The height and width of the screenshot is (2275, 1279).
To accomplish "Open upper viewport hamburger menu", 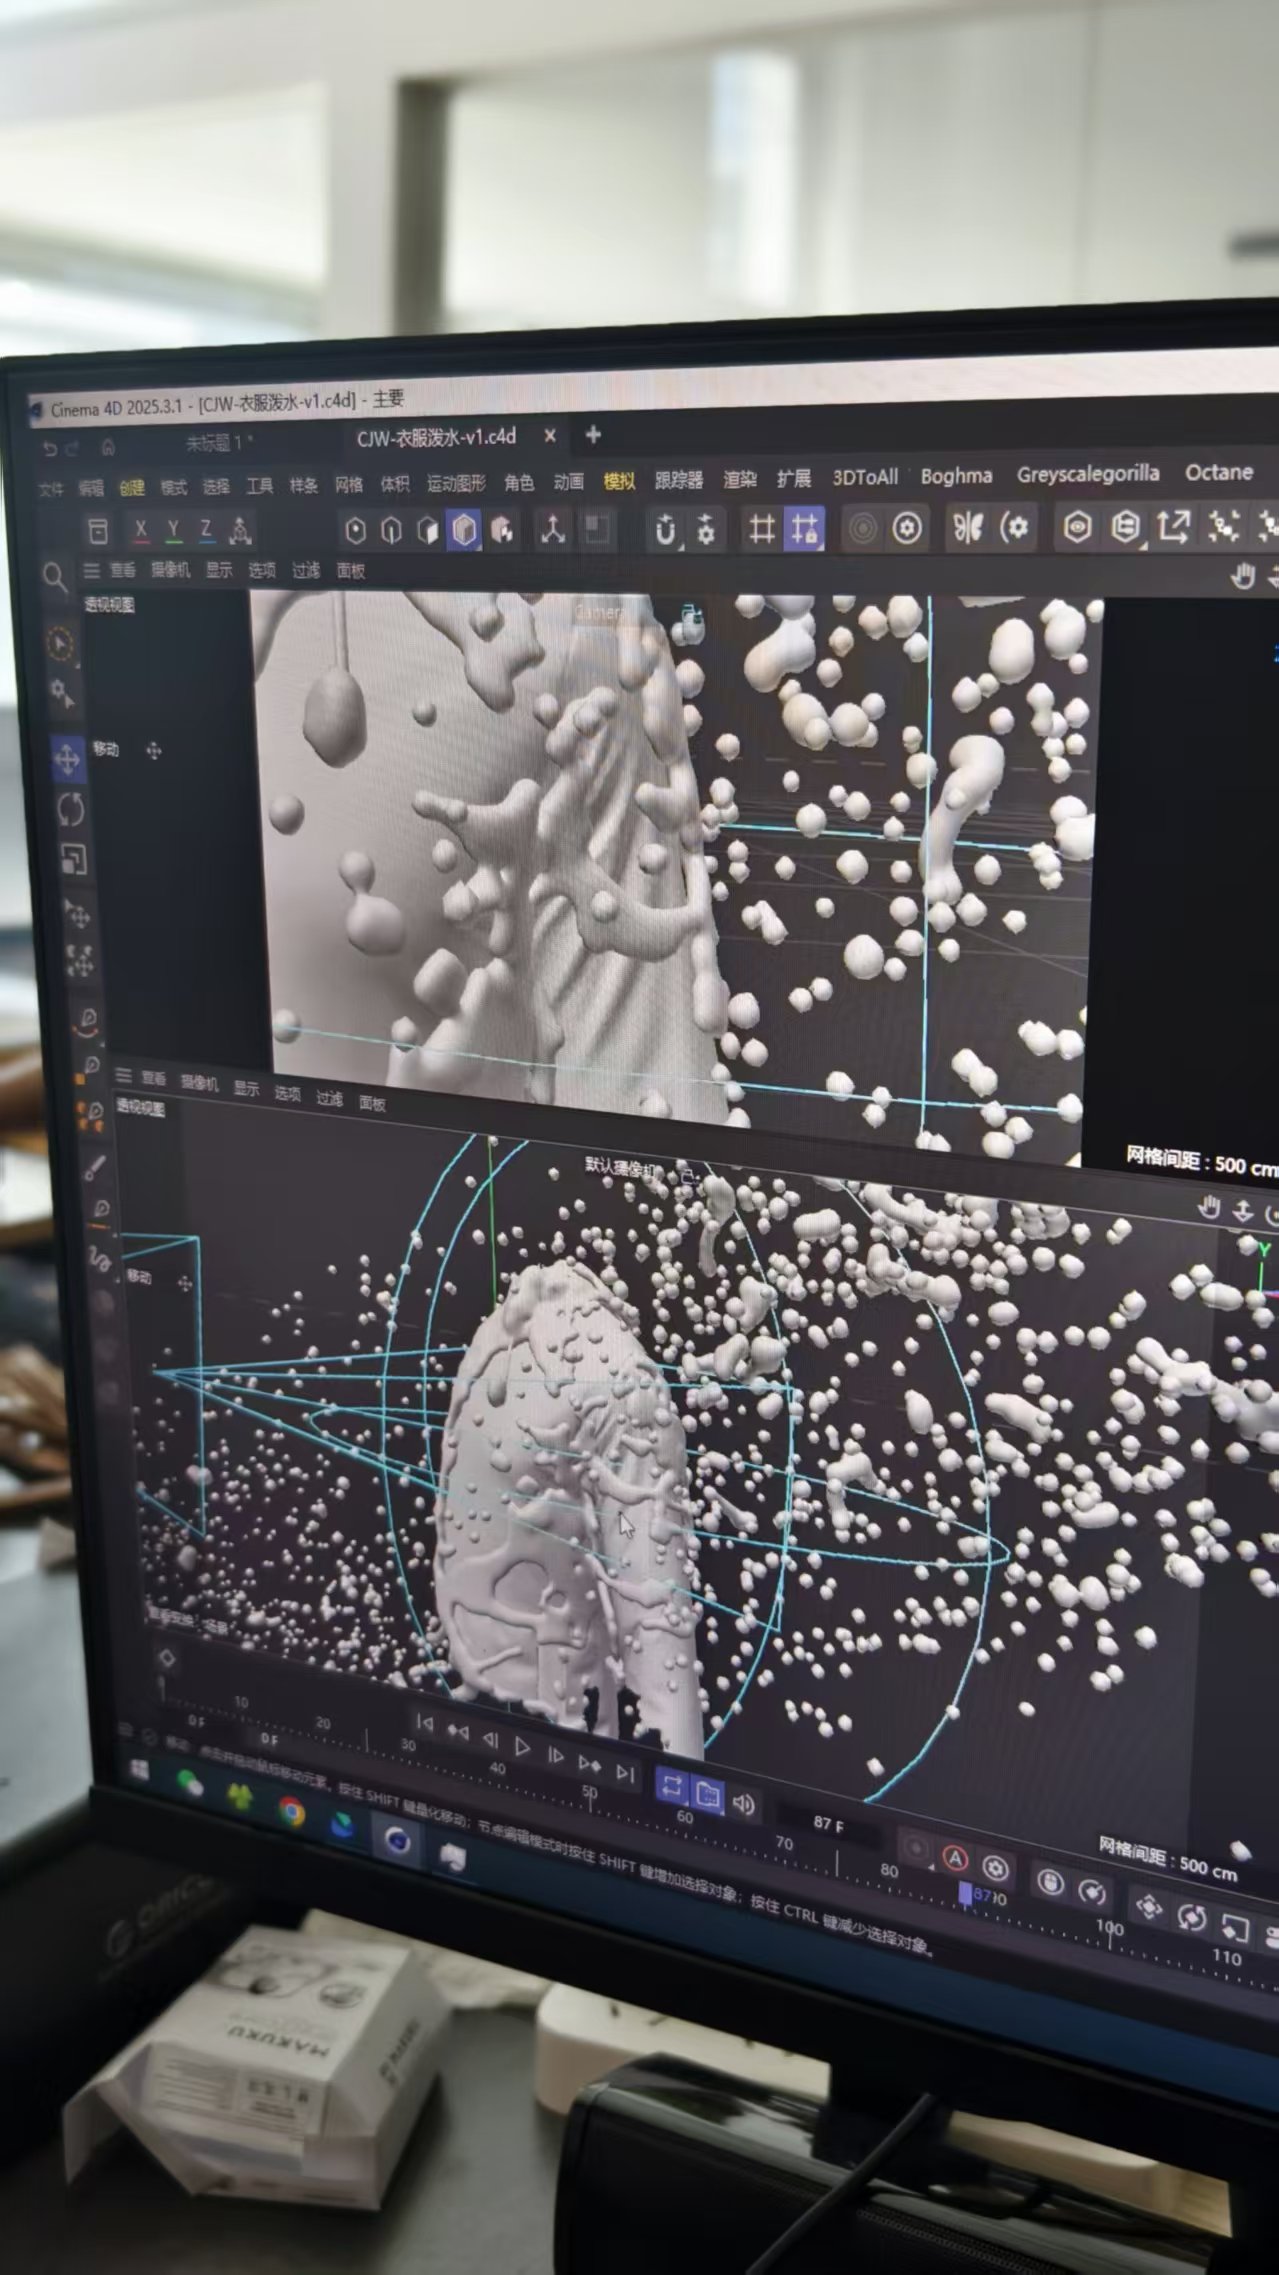I will [x=91, y=570].
